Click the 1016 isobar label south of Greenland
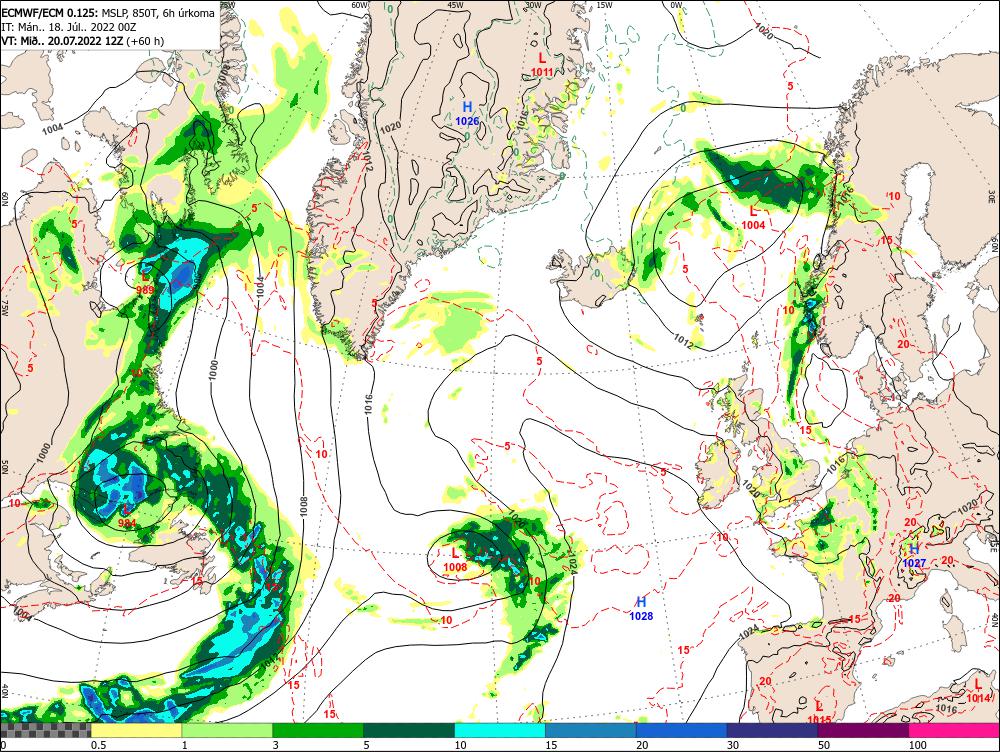 [369, 404]
